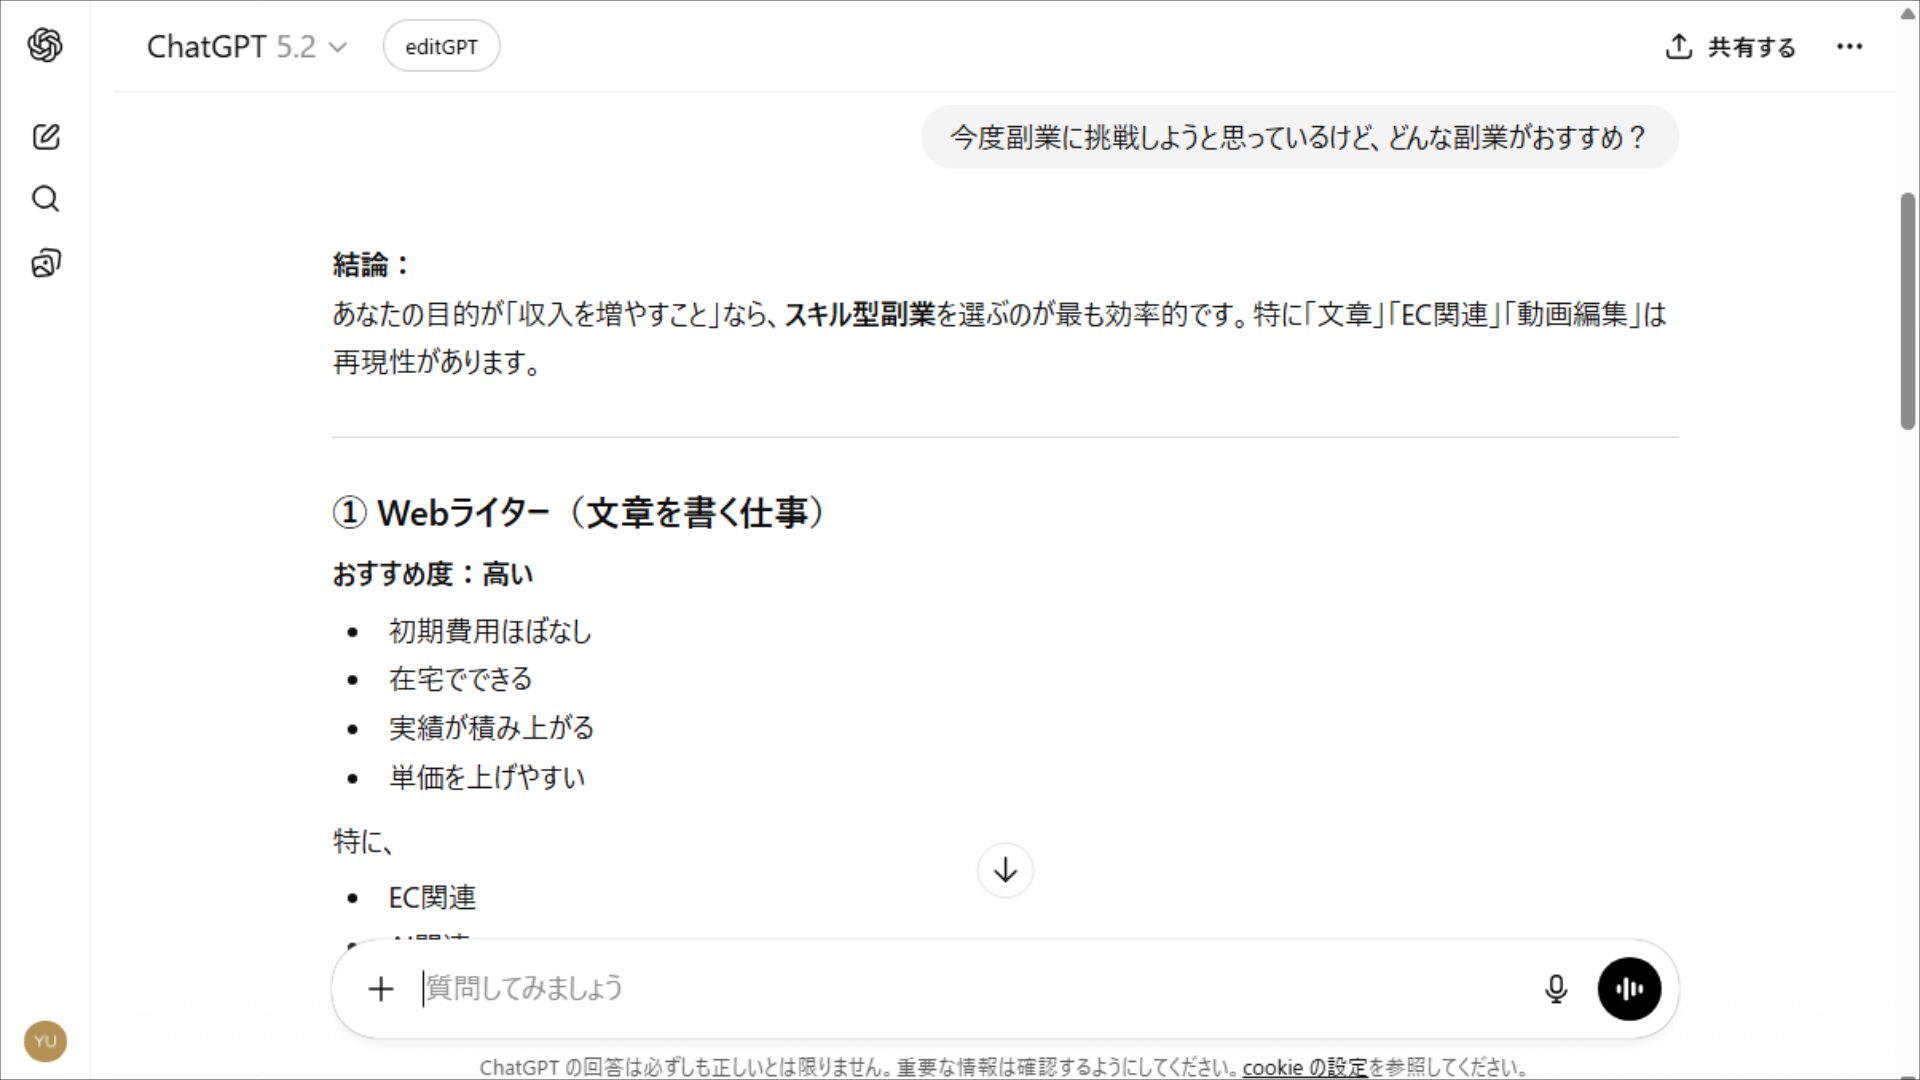Jump to bottom with the down-arrow button
1920x1080 pixels.
tap(1005, 870)
